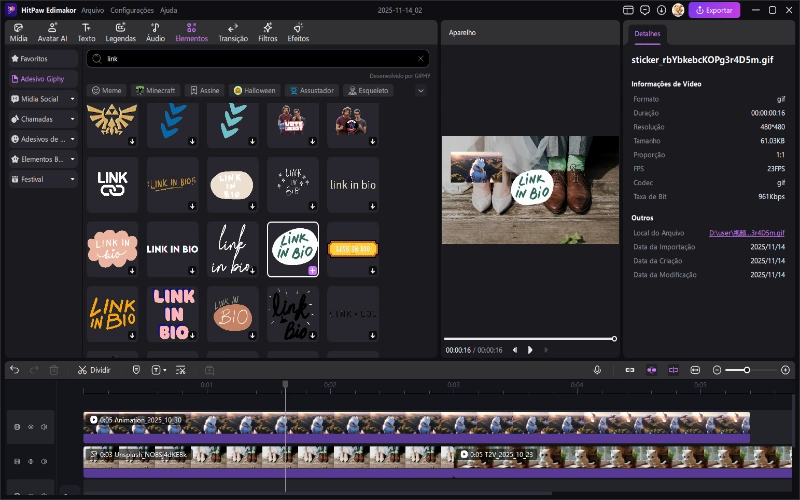Hide the Unsplash track visibility
Screen dimensions: 800x500
[31, 461]
